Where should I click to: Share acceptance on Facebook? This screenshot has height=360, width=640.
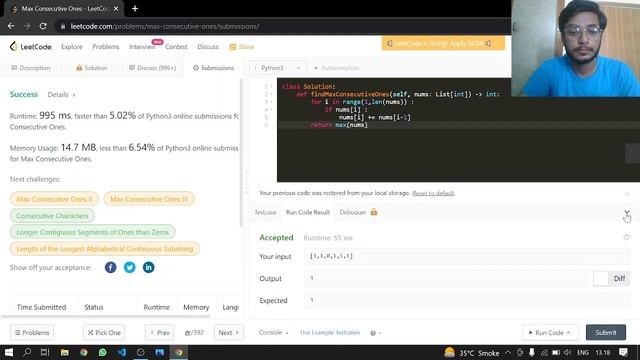coord(111,267)
